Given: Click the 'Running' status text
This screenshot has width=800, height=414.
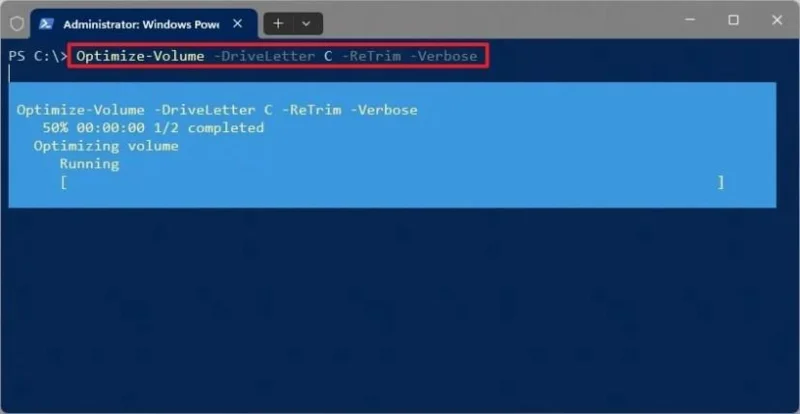Looking at the screenshot, I should tap(89, 164).
